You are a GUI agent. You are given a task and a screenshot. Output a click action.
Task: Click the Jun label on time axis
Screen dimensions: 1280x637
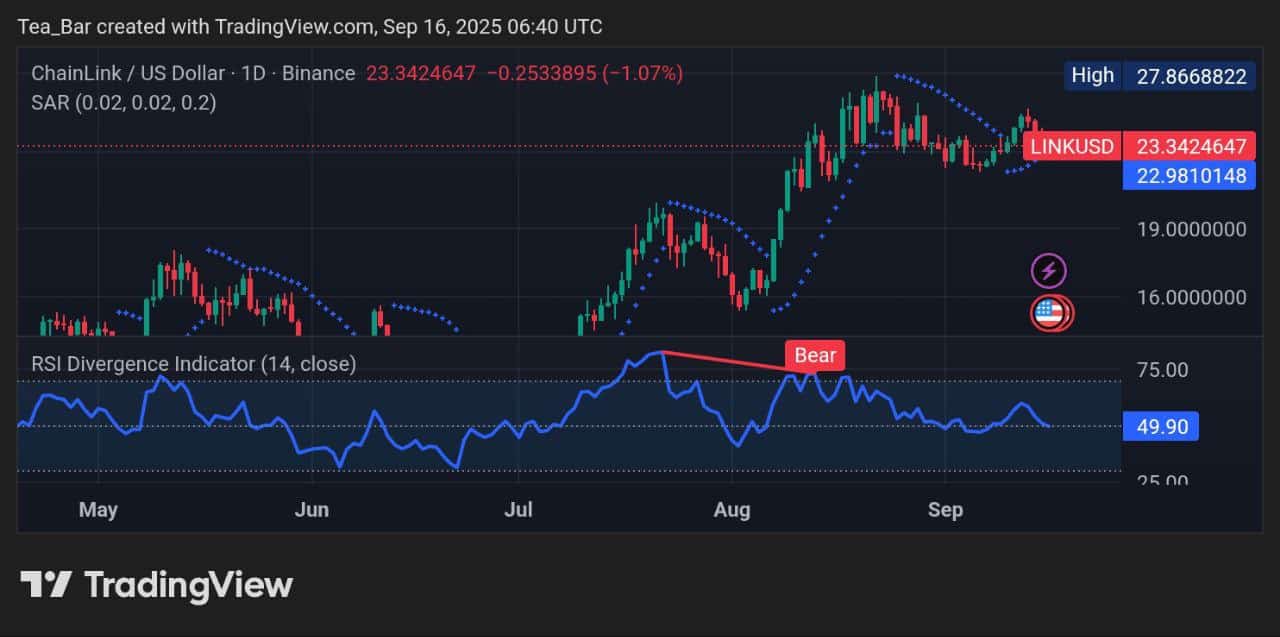[x=312, y=510]
